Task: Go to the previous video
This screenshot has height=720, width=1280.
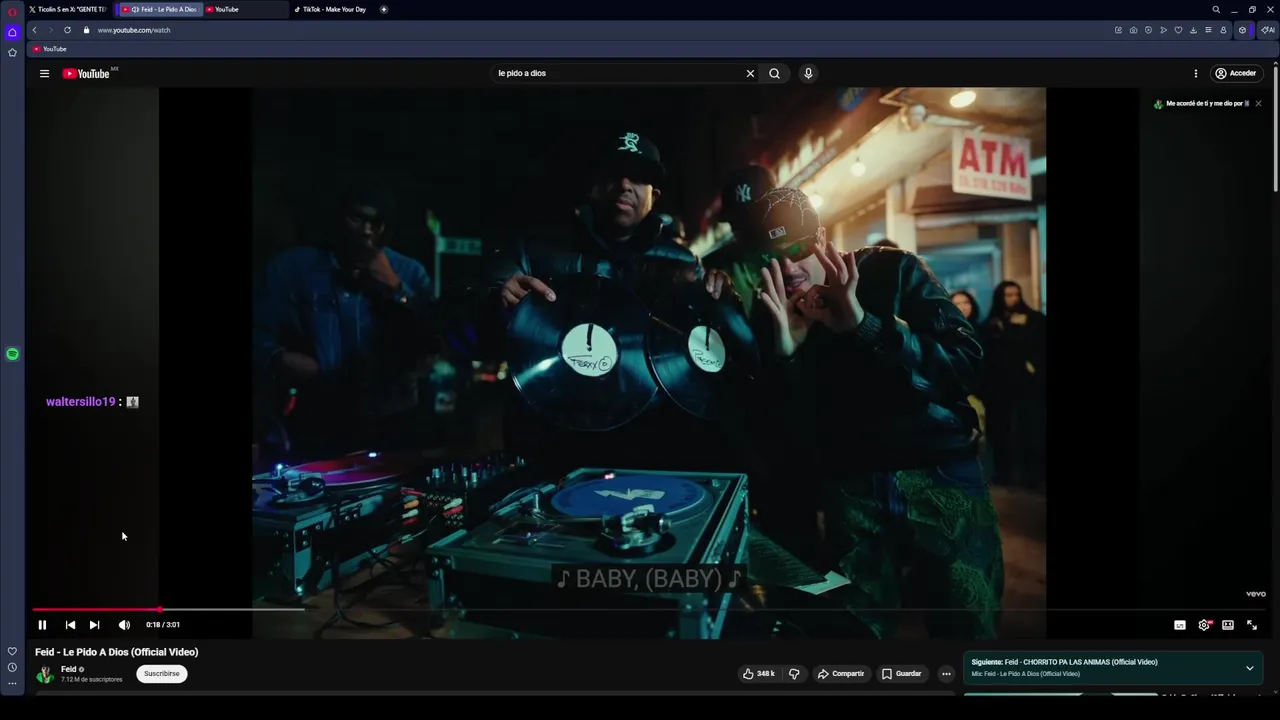Action: (70, 625)
